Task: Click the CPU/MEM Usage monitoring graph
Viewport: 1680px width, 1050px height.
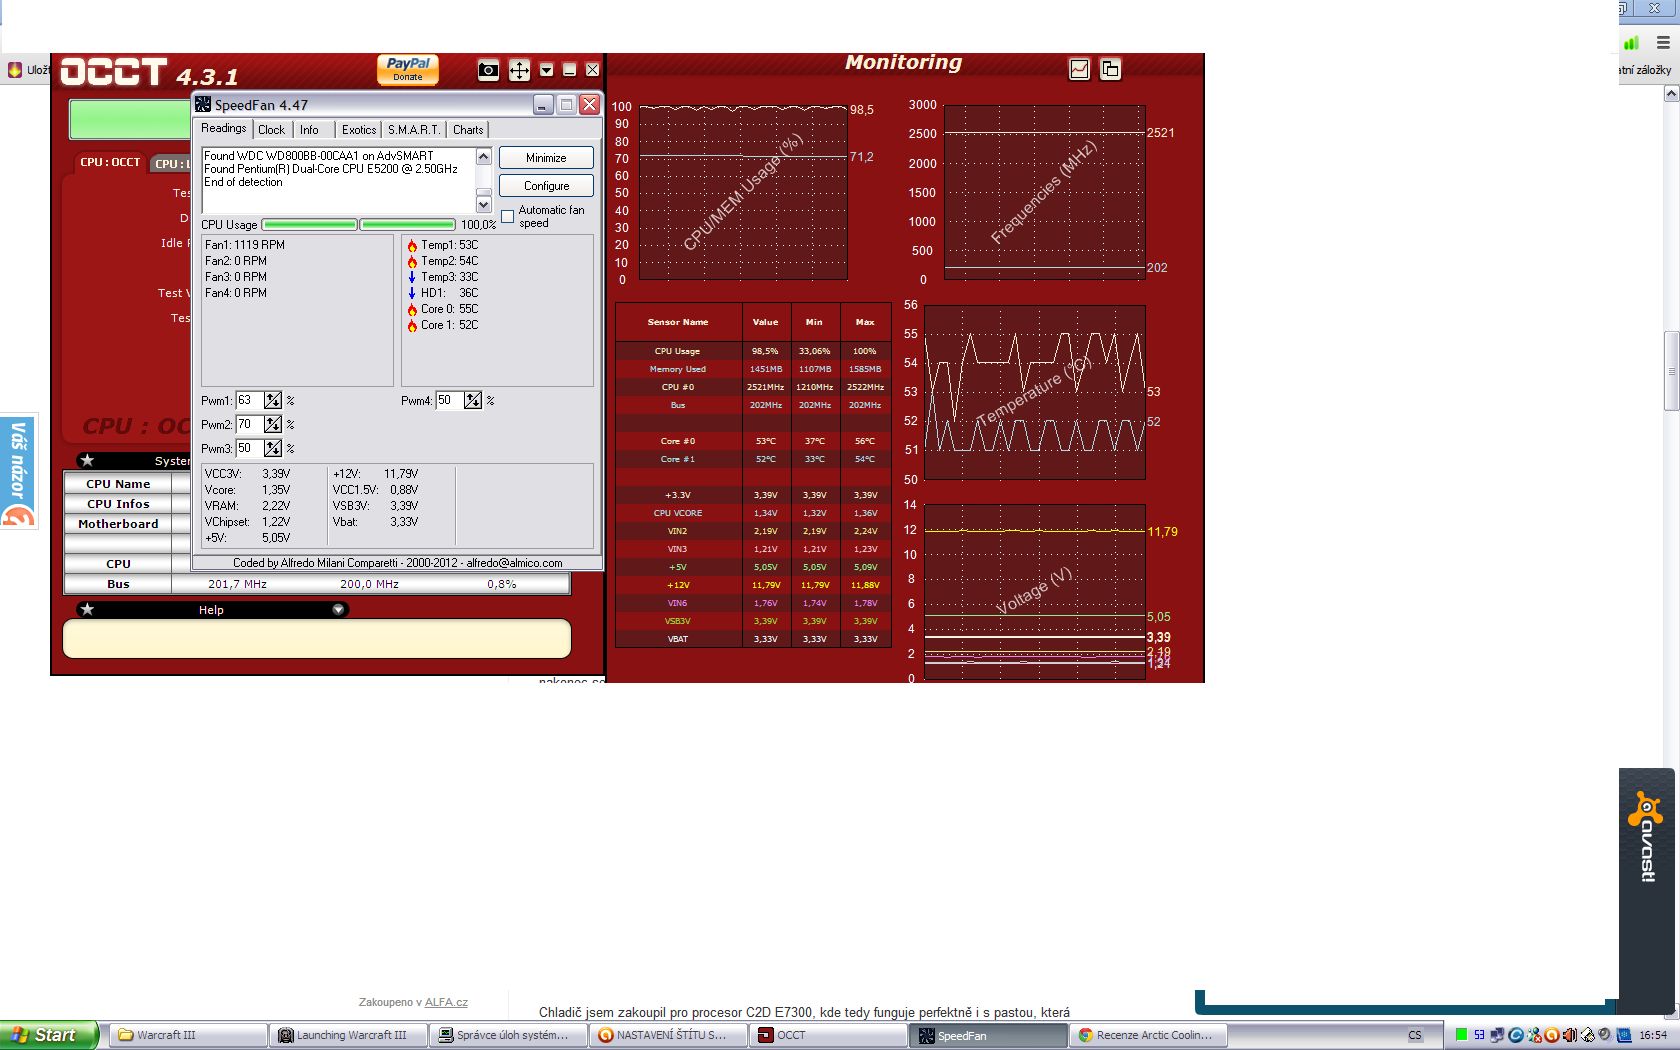Action: (743, 192)
